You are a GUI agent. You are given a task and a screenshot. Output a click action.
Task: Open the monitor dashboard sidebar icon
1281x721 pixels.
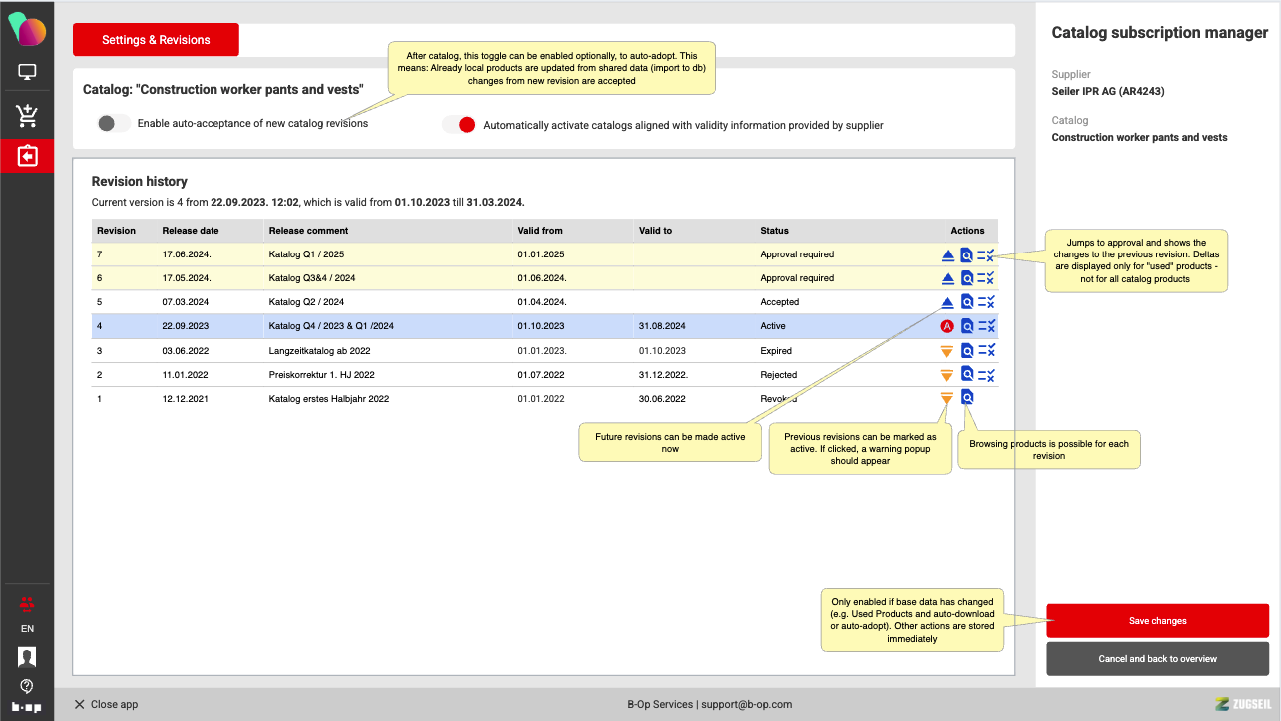click(27, 73)
